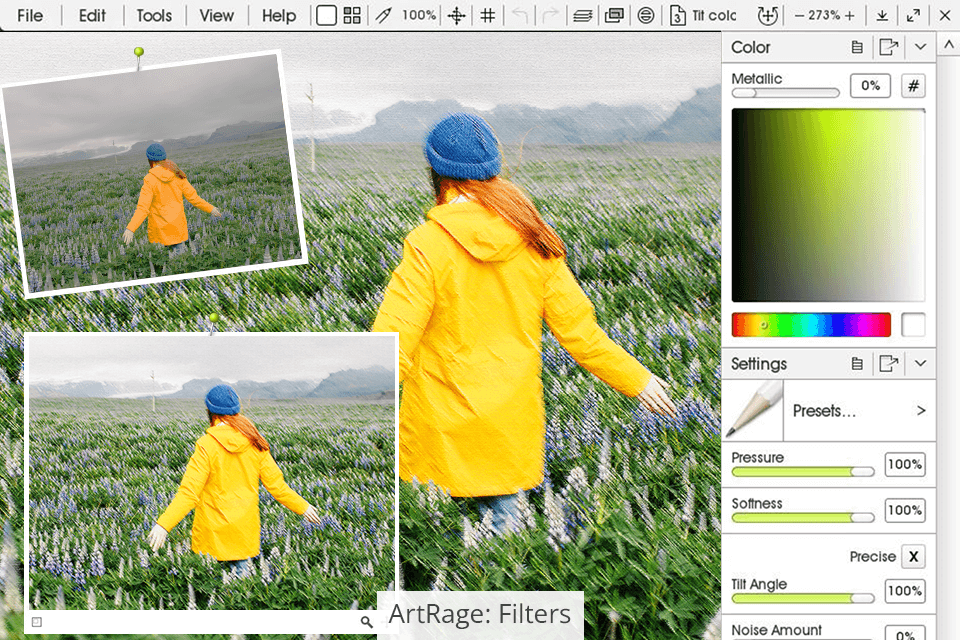Click the green pin on the upper reference photo
The image size is (960, 640).
point(139,53)
